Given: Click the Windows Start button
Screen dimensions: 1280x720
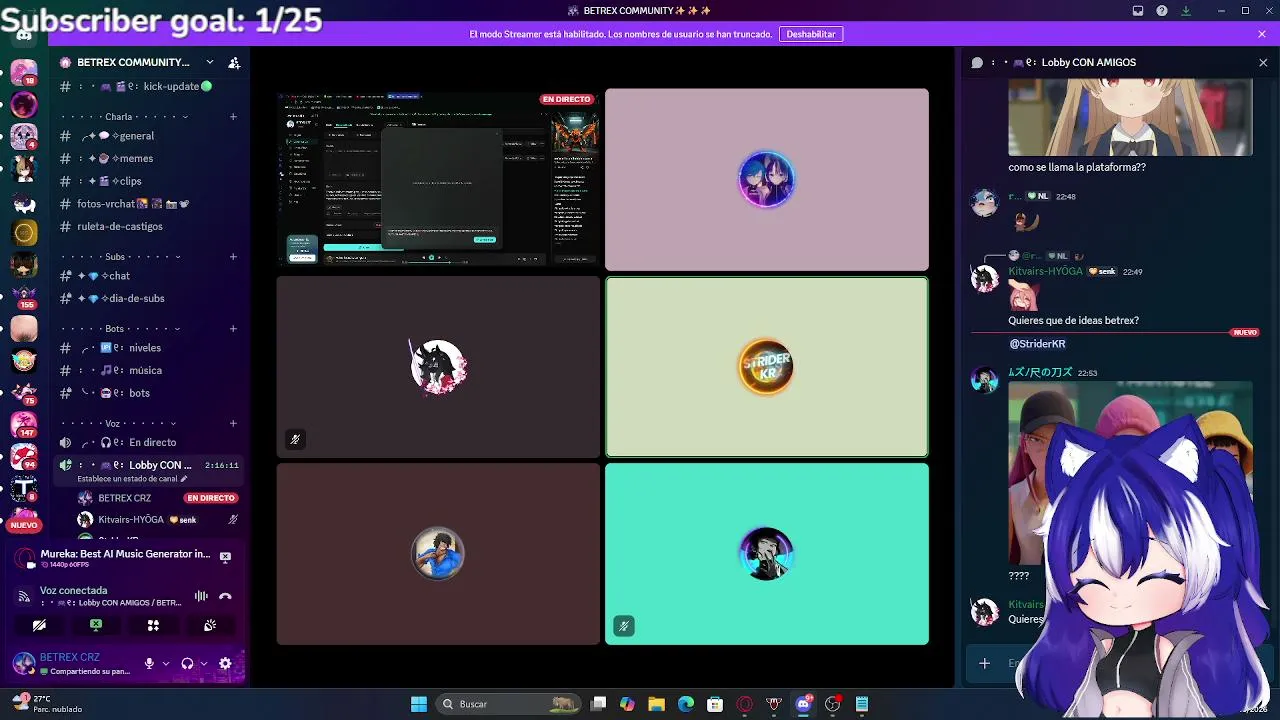Looking at the screenshot, I should pos(419,704).
